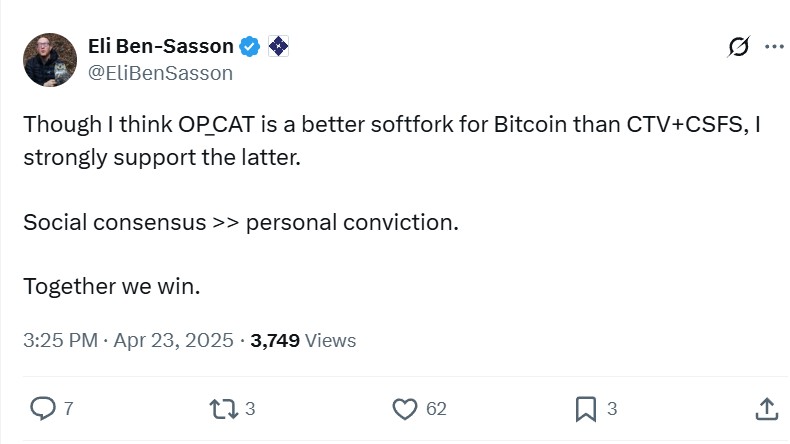The width and height of the screenshot is (790, 444).
Task: Click the repost count of 3
Action: 250,409
